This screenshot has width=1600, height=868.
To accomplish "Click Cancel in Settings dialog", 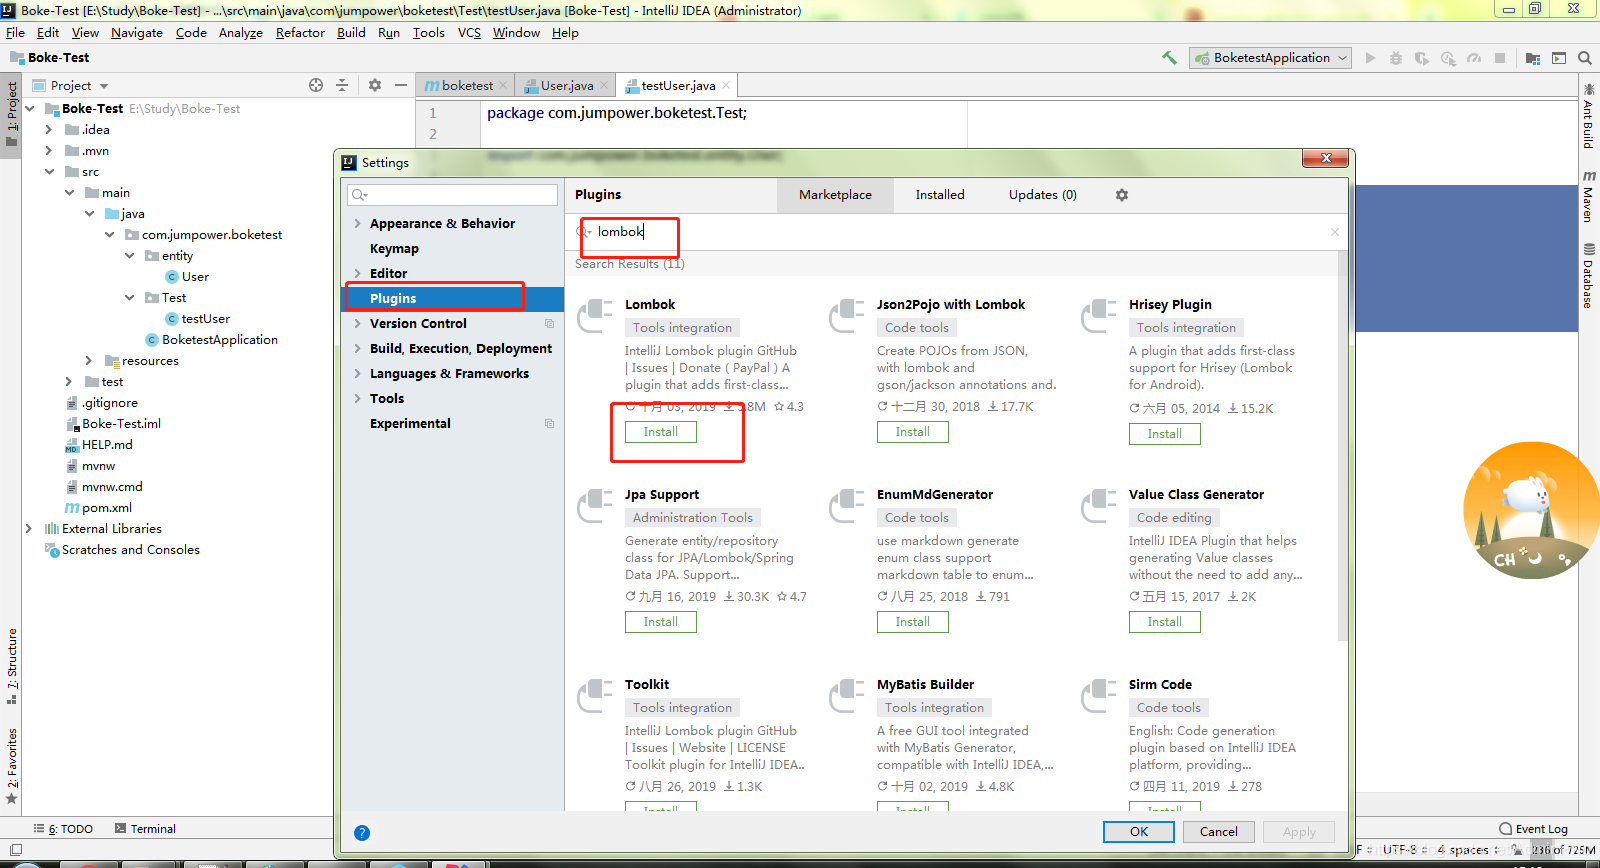I will [x=1219, y=832].
